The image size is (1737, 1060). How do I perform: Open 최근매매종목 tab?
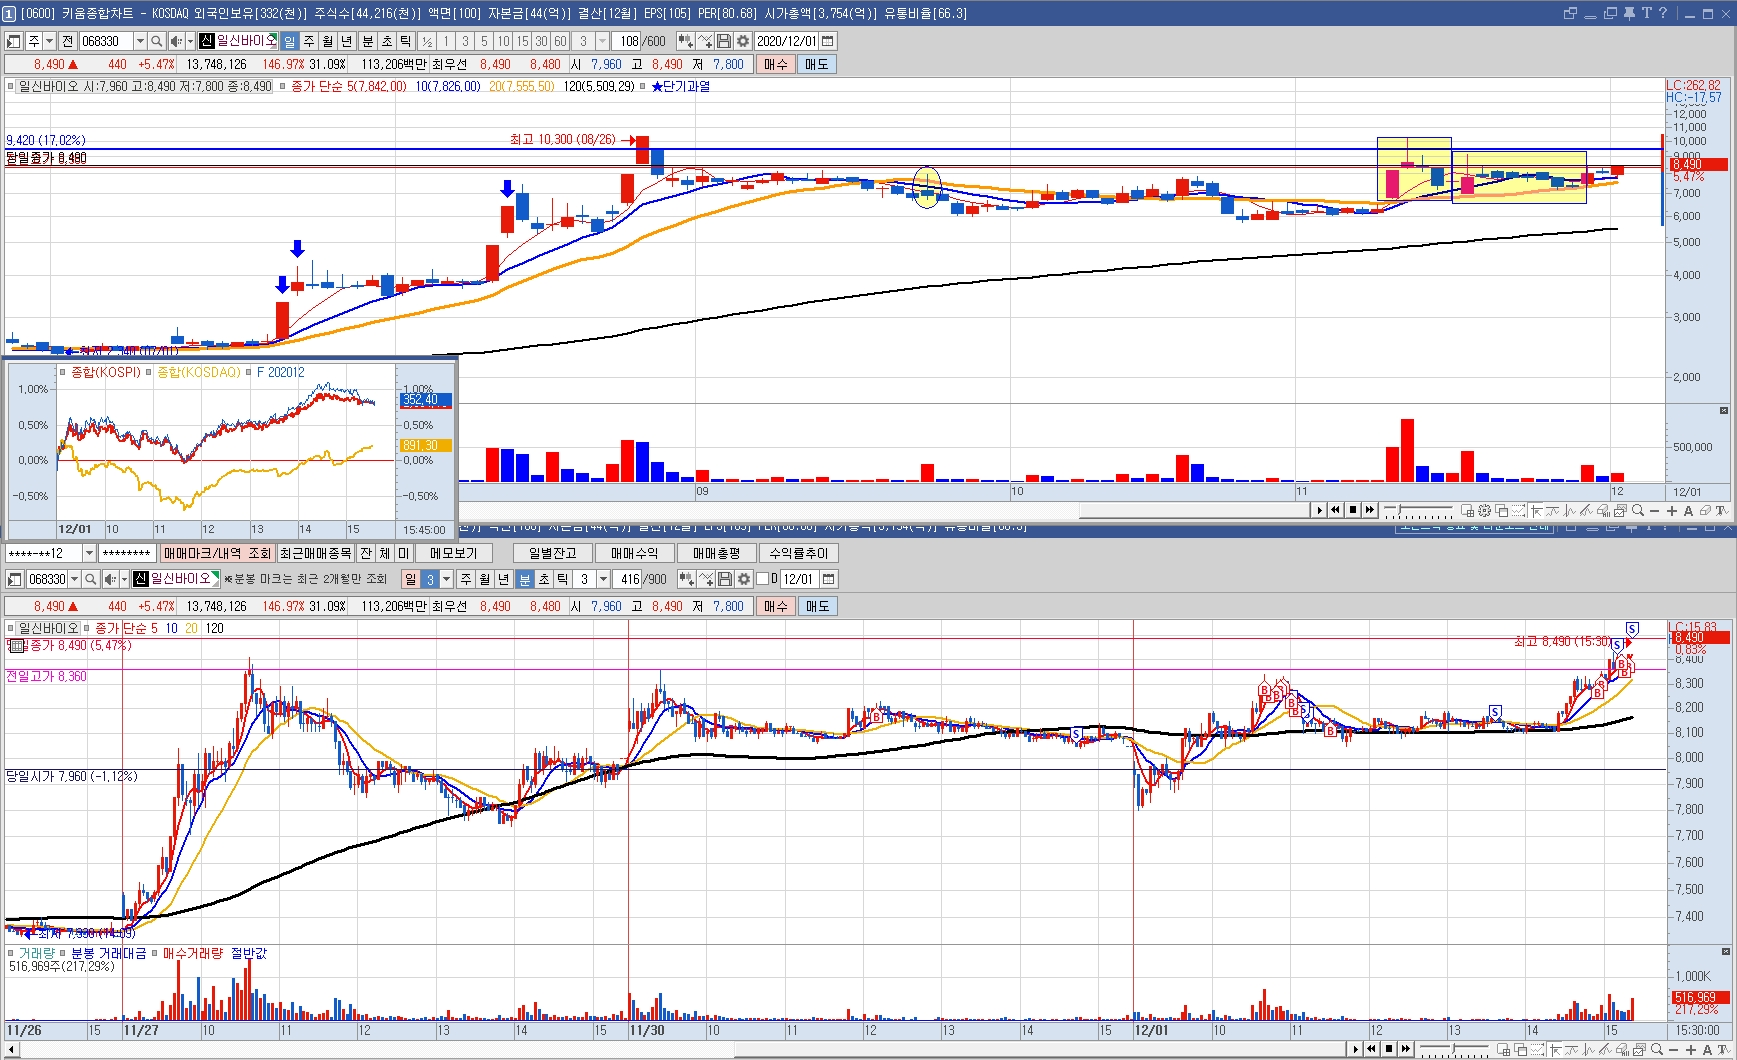pyautogui.click(x=315, y=553)
